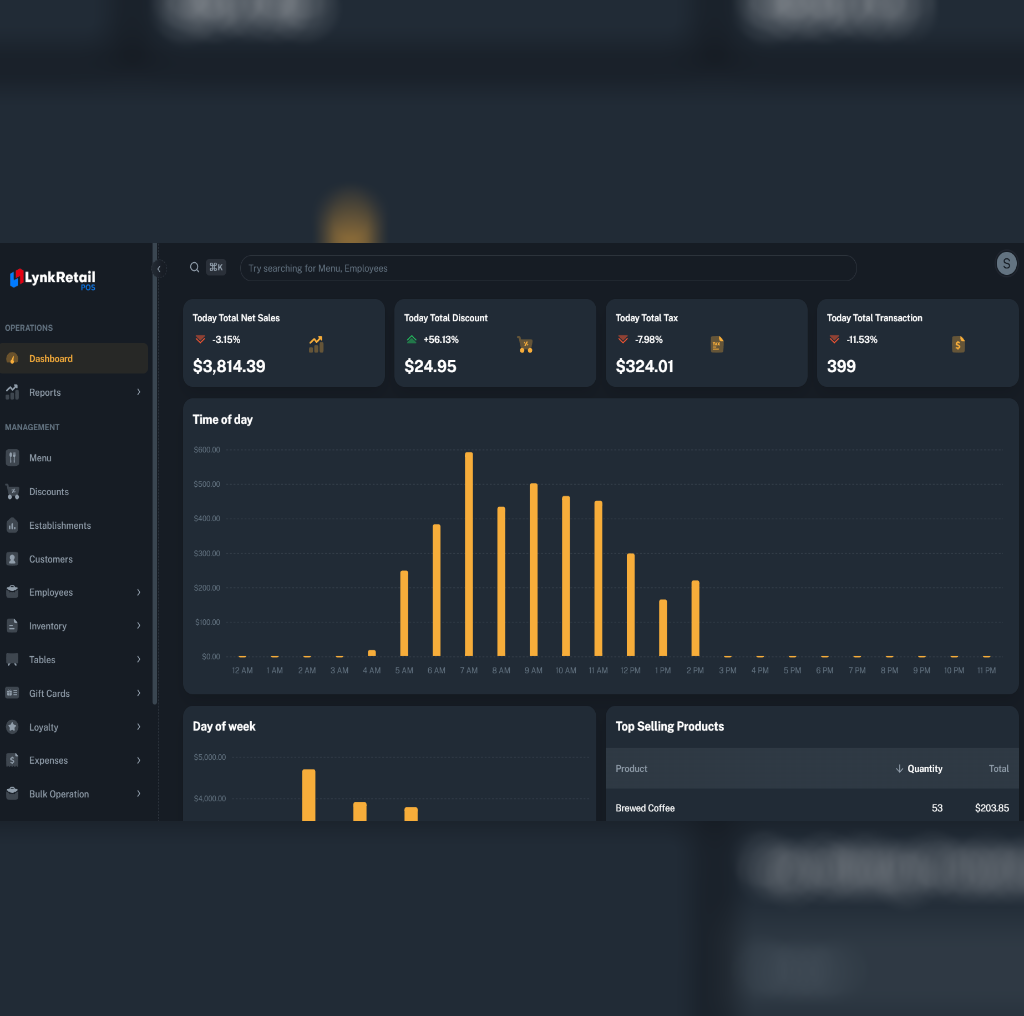Select the Dashboard sidebar item
Image resolution: width=1024 pixels, height=1016 pixels.
(x=74, y=358)
